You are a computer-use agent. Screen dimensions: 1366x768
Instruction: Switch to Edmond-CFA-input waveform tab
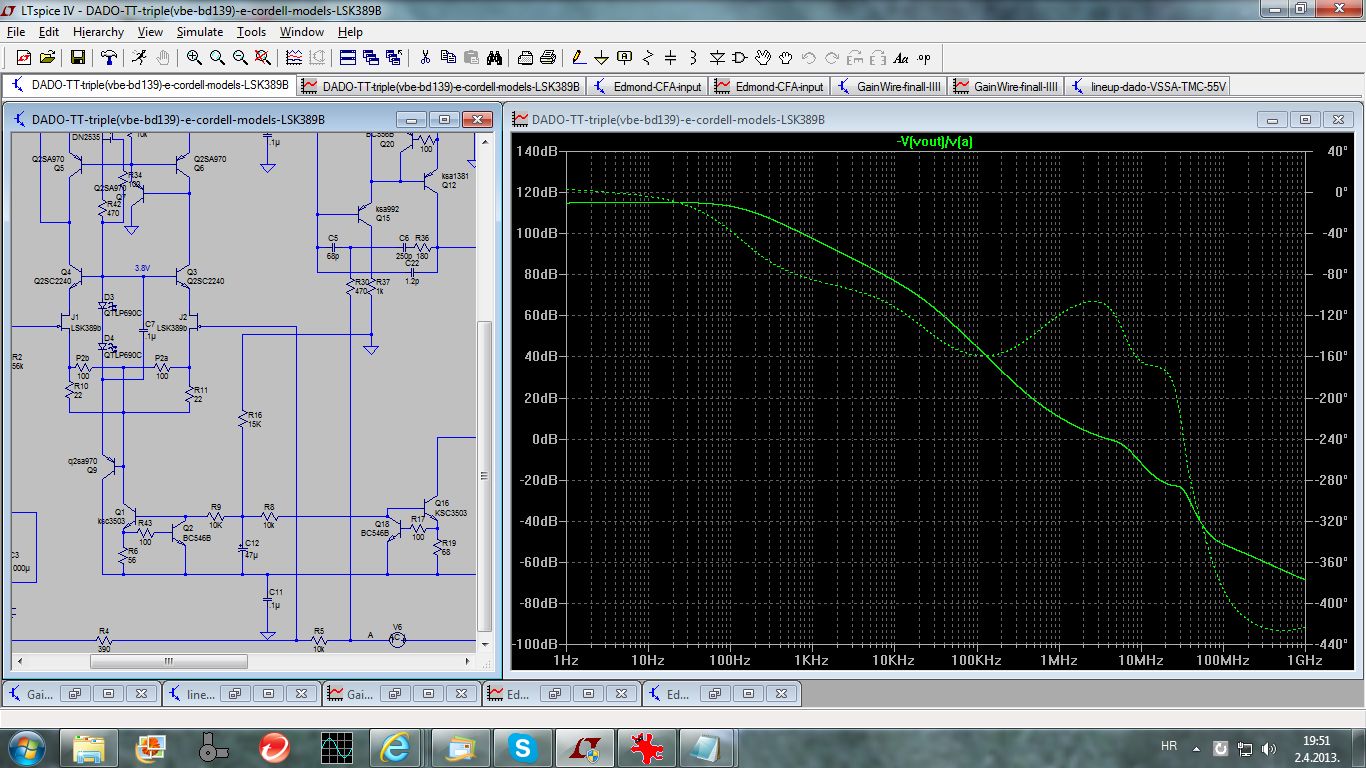coord(770,86)
